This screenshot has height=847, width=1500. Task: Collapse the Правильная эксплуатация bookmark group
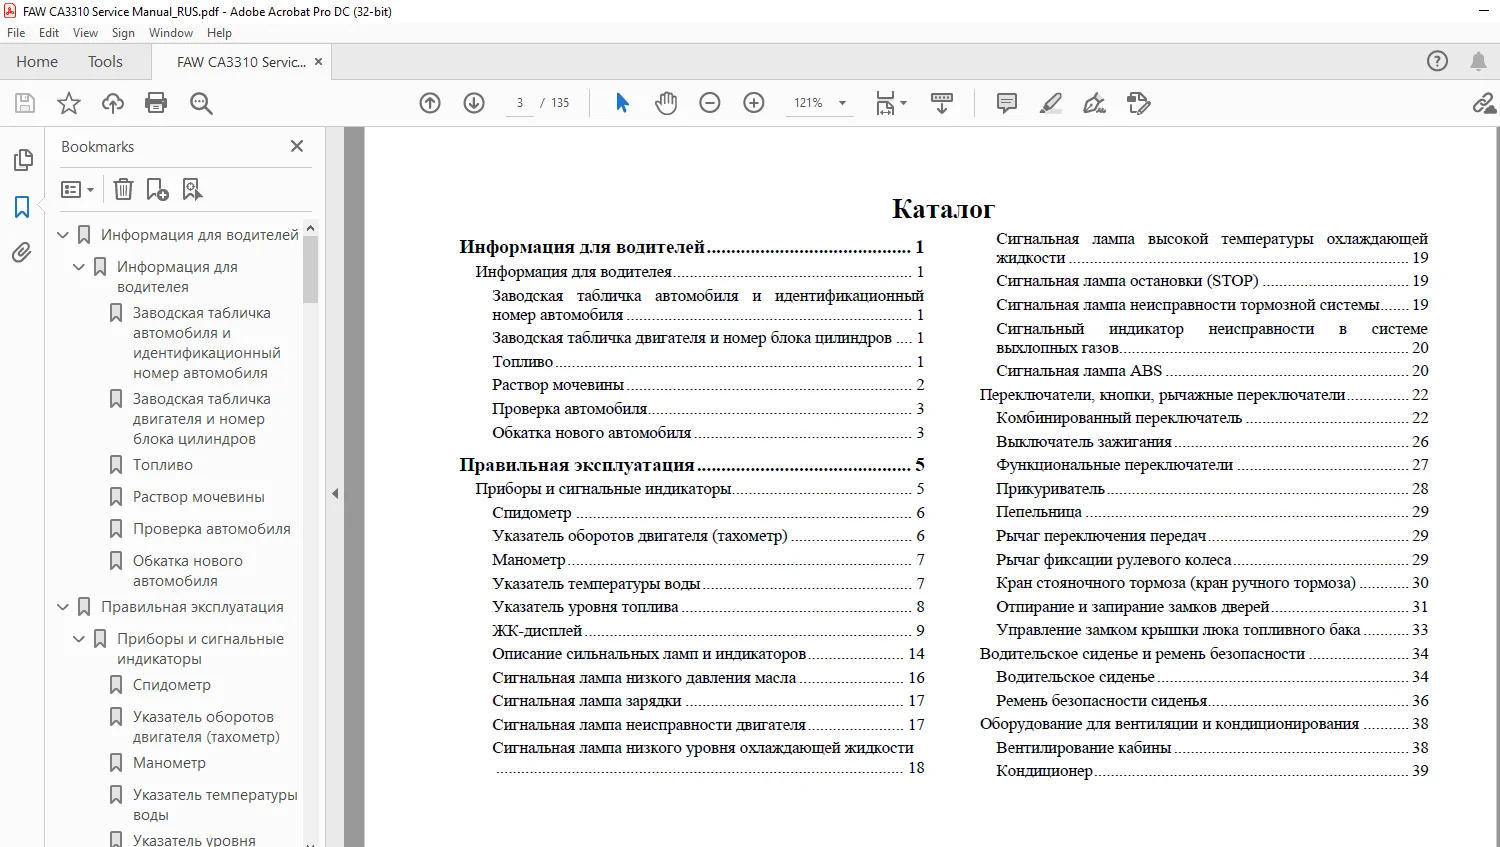click(63, 607)
